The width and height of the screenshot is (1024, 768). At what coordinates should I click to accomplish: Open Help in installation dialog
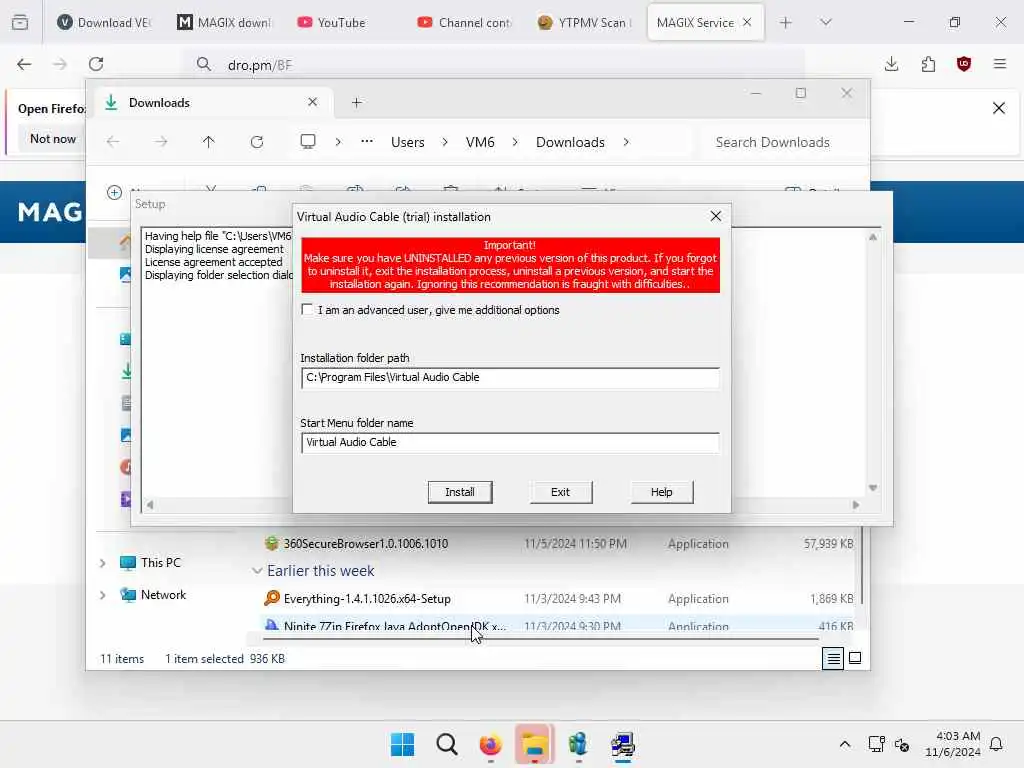(x=662, y=492)
